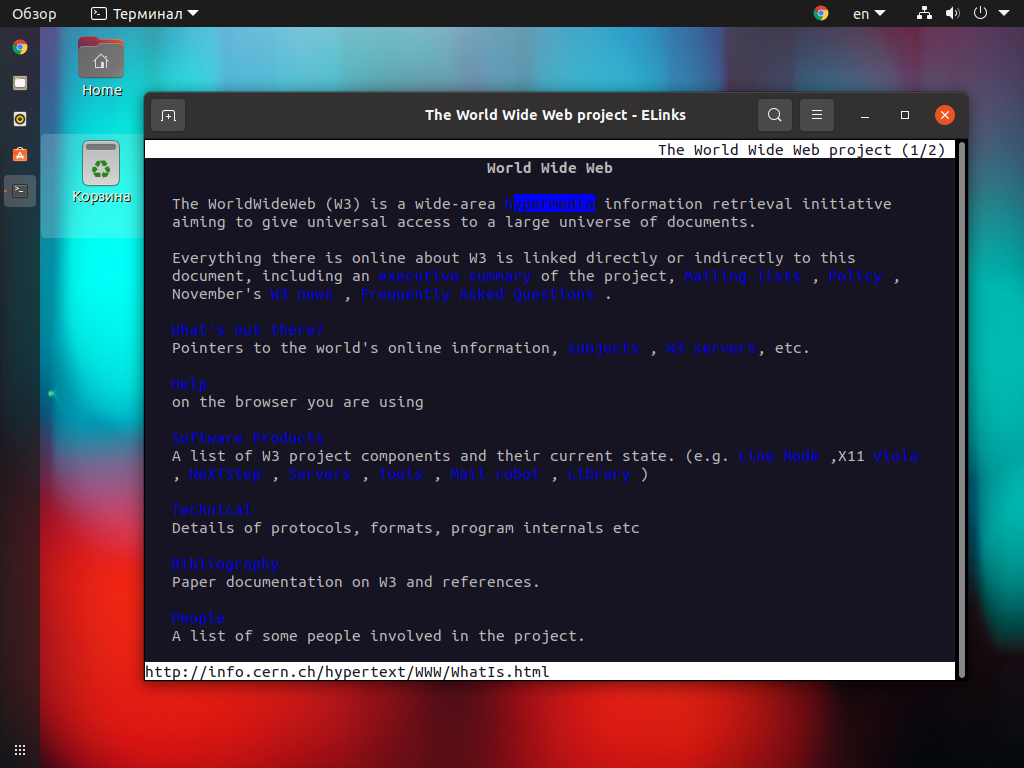Viewport: 1024px width, 768px height.
Task: Open the Policy link
Action: (x=856, y=276)
